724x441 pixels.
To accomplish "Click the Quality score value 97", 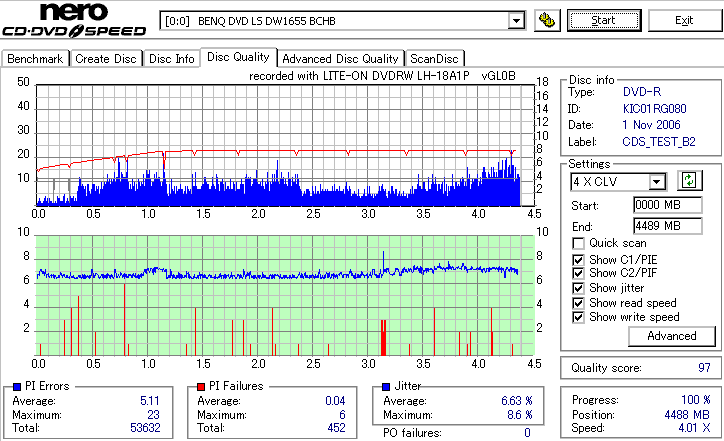I will point(704,368).
